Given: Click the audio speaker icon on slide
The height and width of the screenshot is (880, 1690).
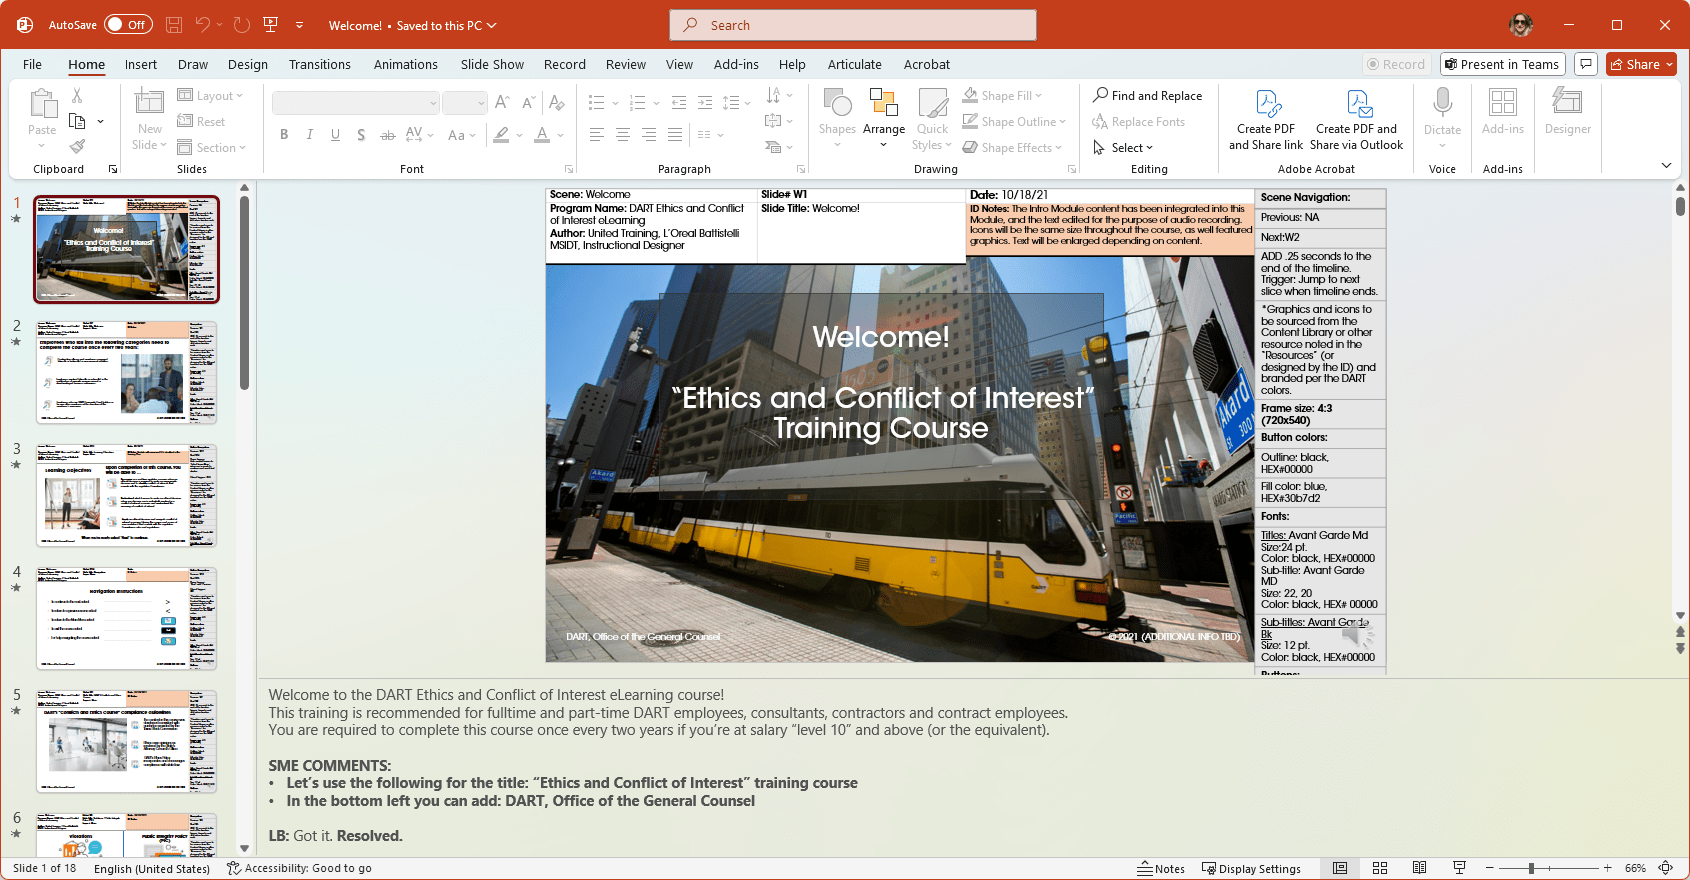Looking at the screenshot, I should (x=1356, y=633).
